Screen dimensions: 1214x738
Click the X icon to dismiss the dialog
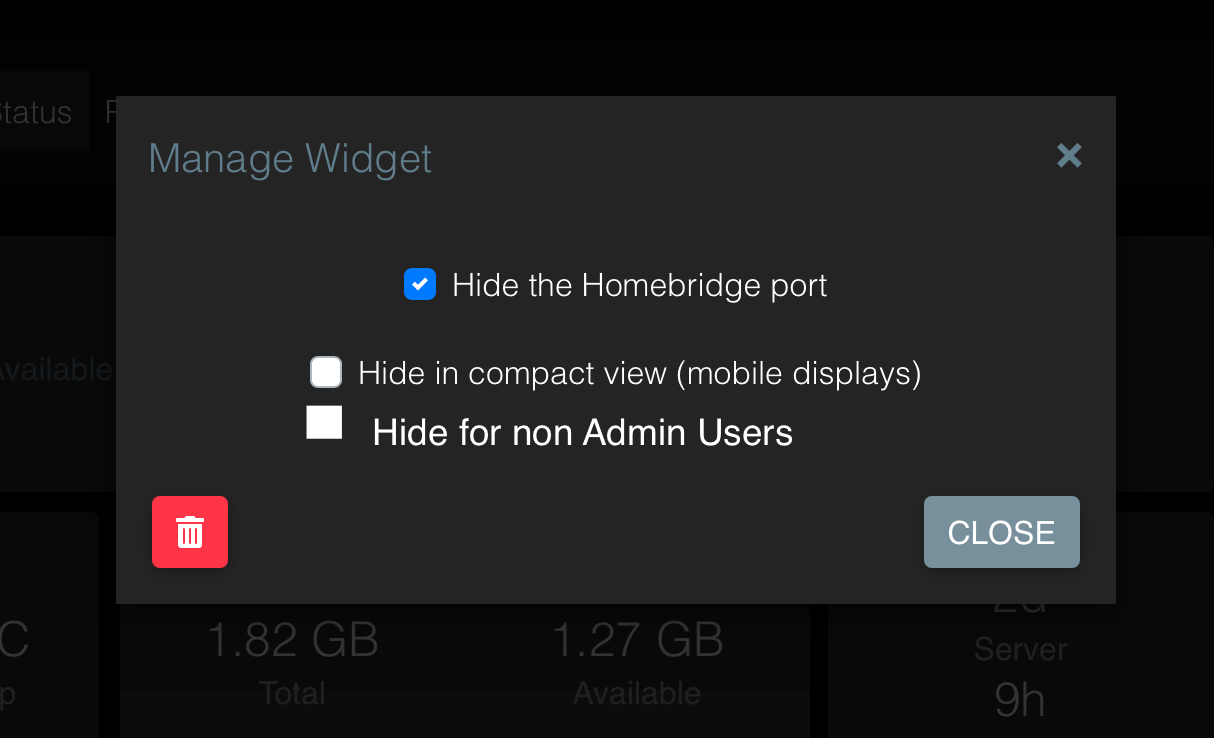(1069, 156)
